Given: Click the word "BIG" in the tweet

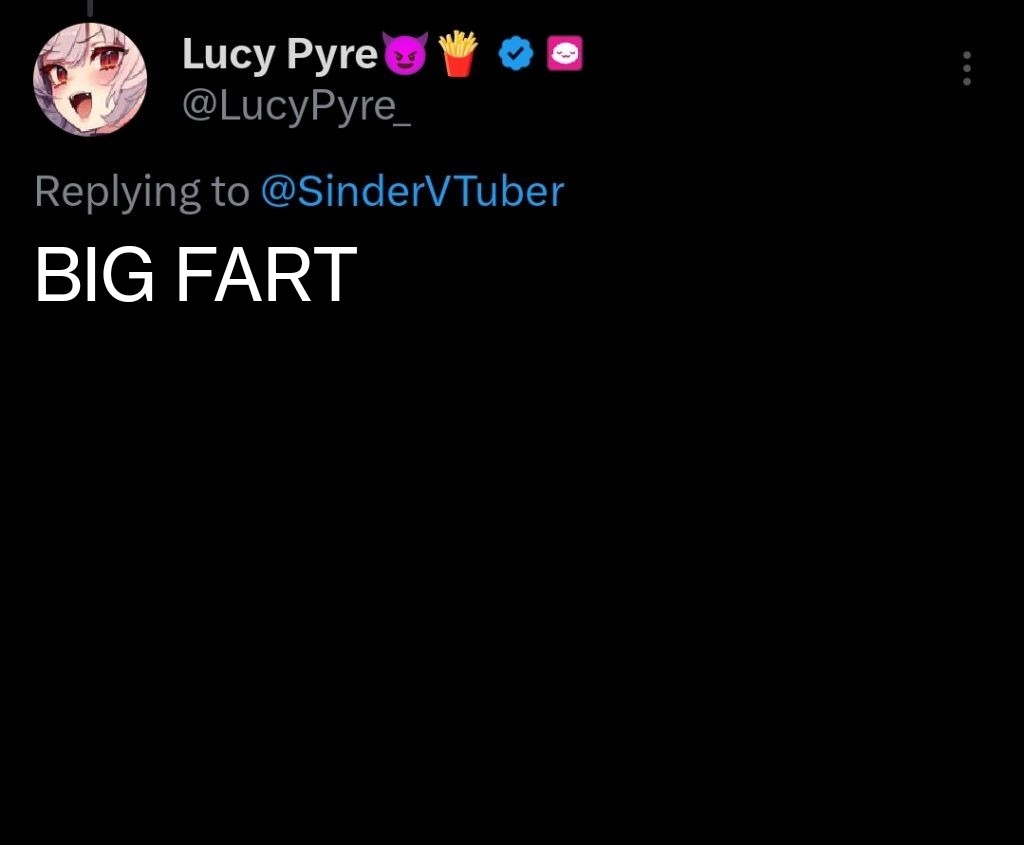Looking at the screenshot, I should (x=95, y=275).
